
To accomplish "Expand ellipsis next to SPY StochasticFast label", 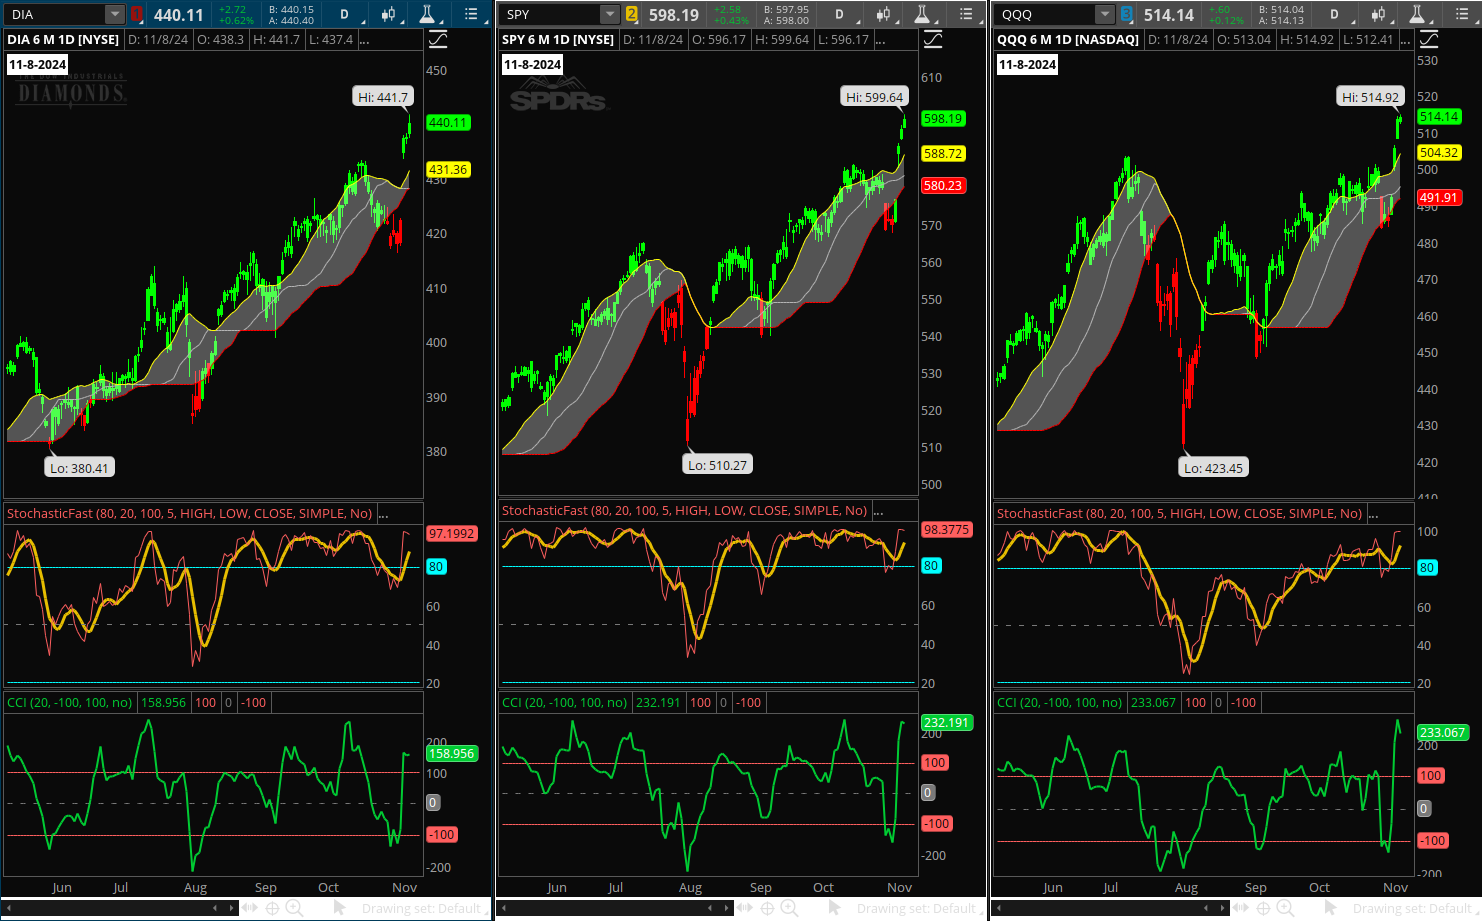I will tap(878, 510).
